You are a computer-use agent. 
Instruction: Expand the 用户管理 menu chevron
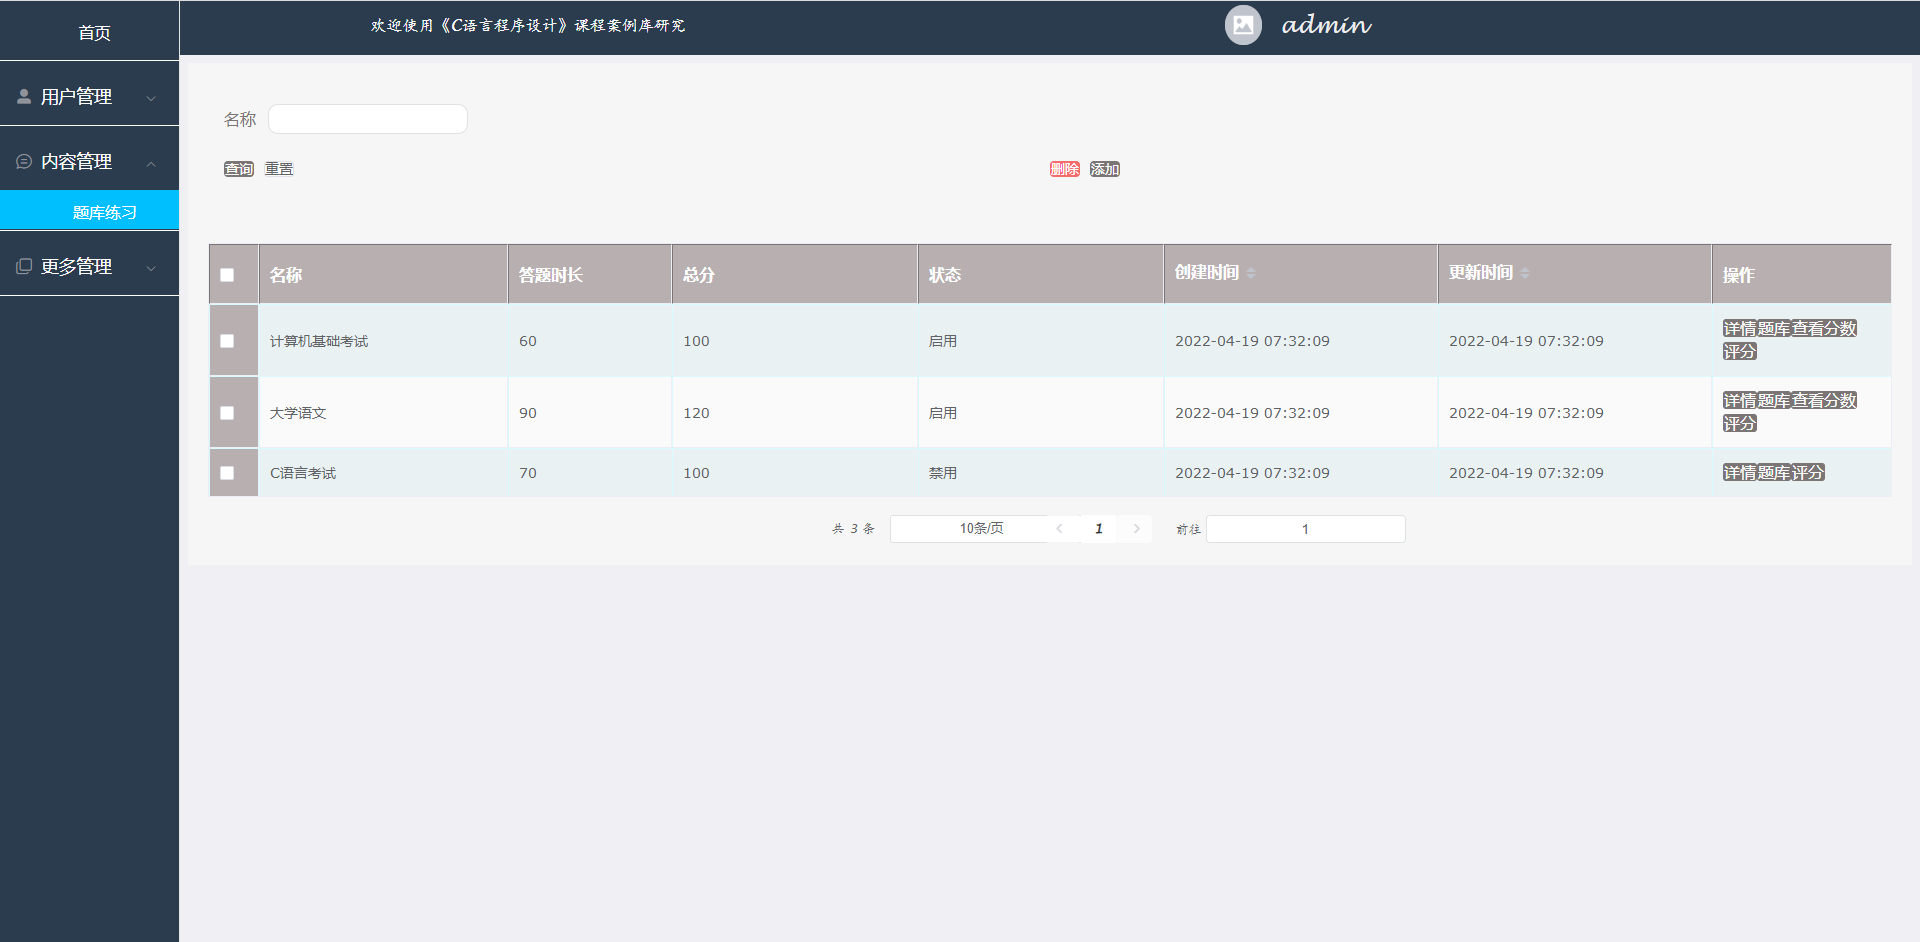[x=151, y=98]
